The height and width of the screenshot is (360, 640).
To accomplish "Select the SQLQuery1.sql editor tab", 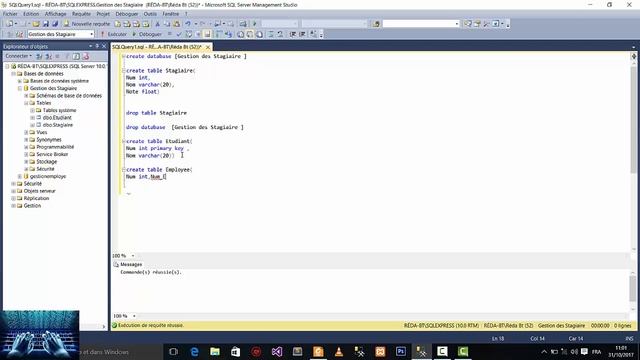I will (x=157, y=47).
